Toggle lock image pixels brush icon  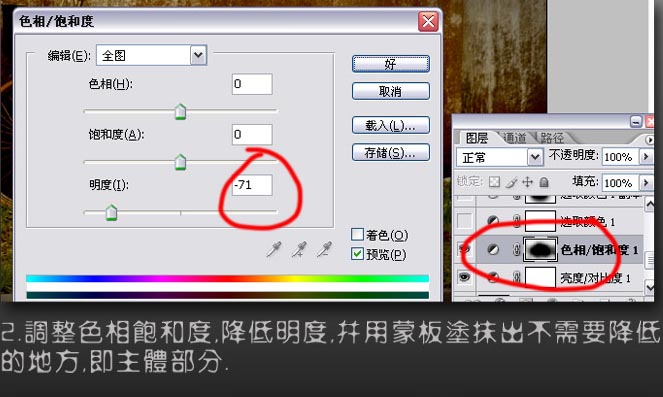pyautogui.click(x=511, y=182)
